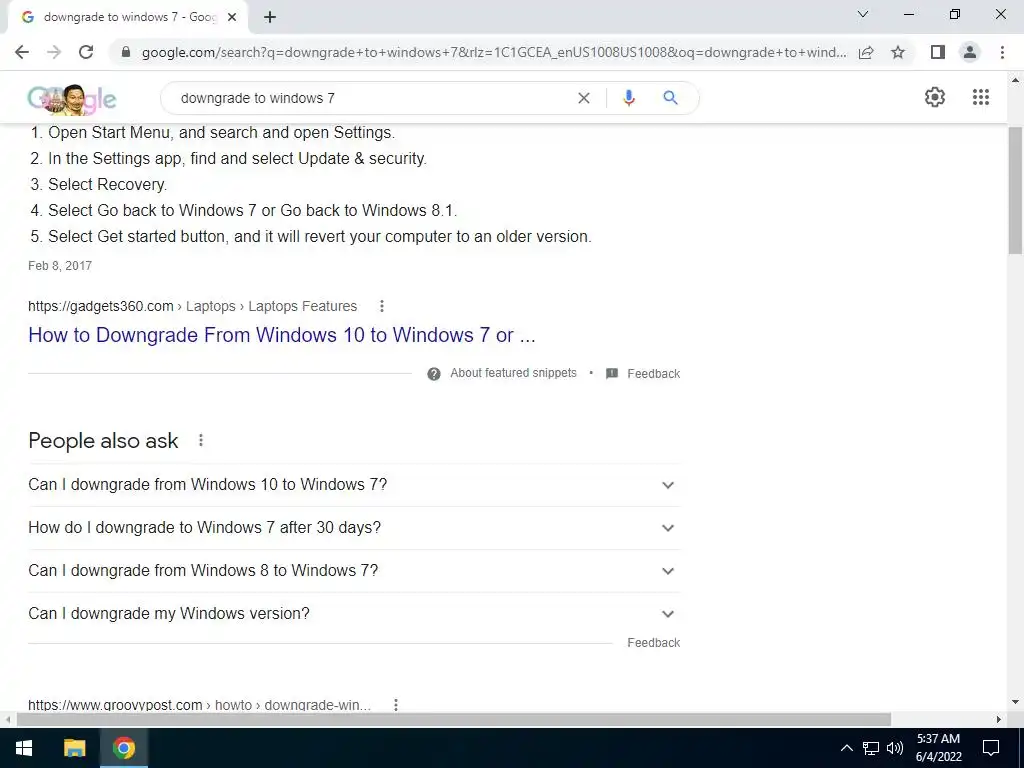Image resolution: width=1024 pixels, height=768 pixels.
Task: Open a new browser tab
Action: 270,18
